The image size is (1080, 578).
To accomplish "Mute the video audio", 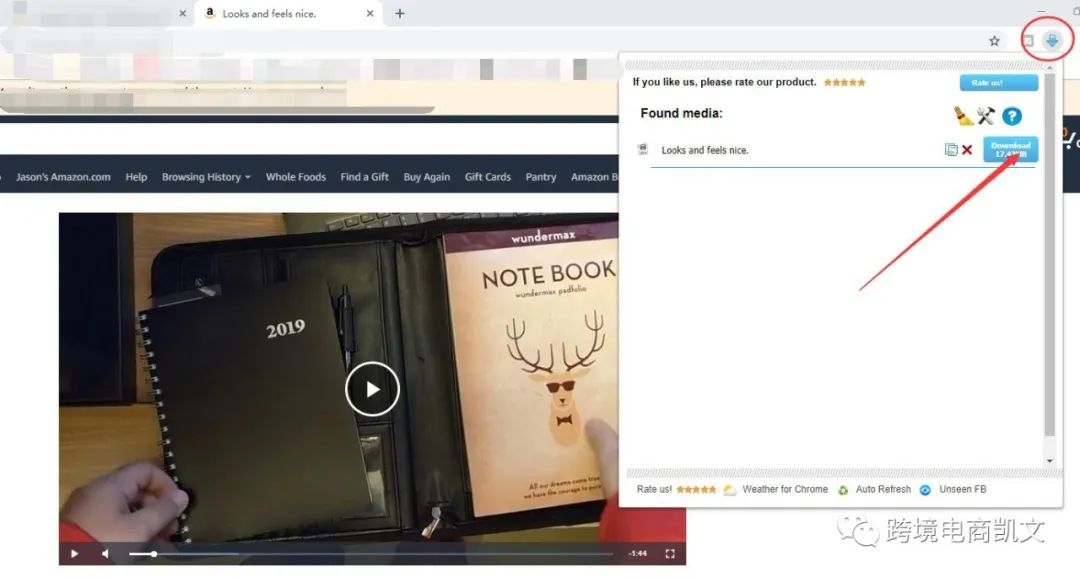I will tap(105, 553).
